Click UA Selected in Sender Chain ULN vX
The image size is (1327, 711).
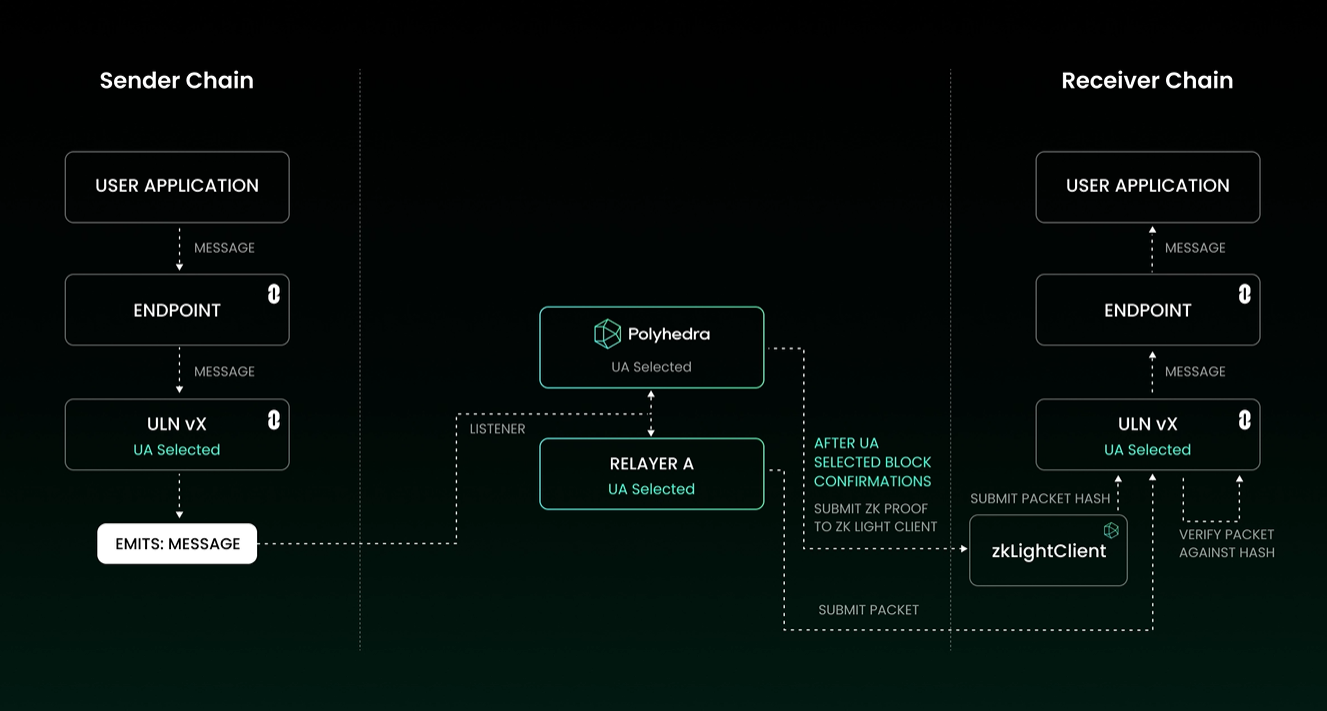pos(177,450)
